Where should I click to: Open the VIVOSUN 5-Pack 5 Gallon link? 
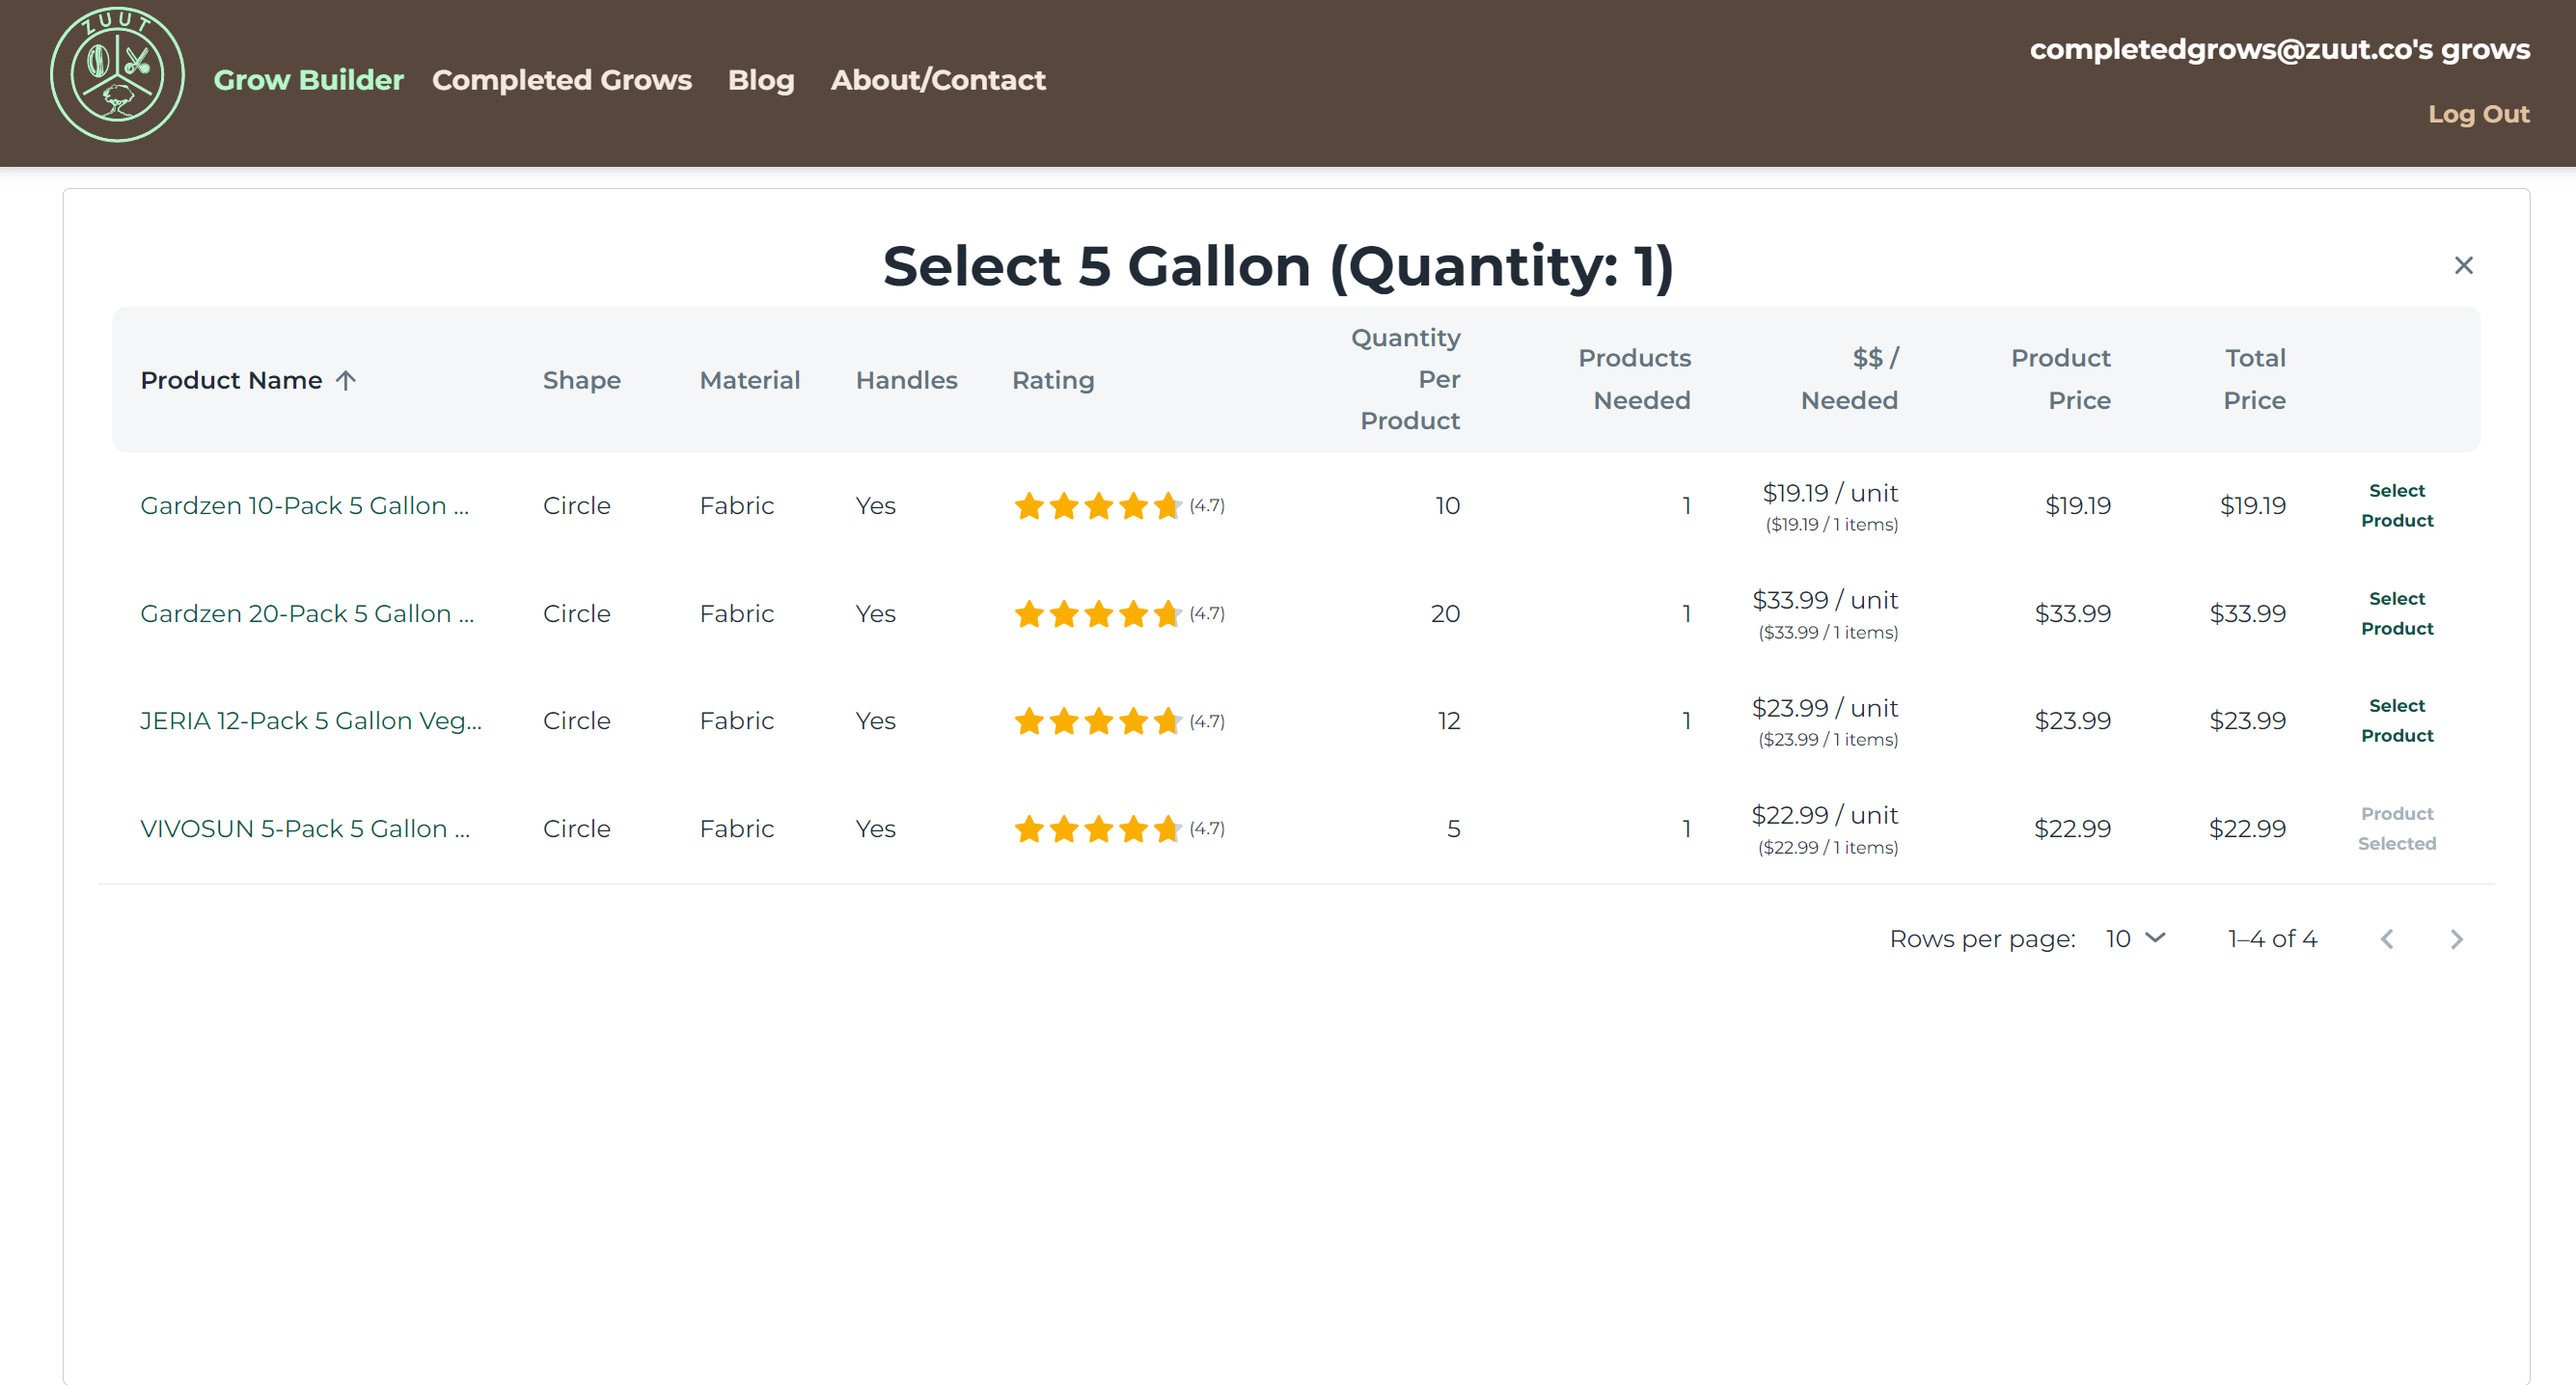[305, 828]
